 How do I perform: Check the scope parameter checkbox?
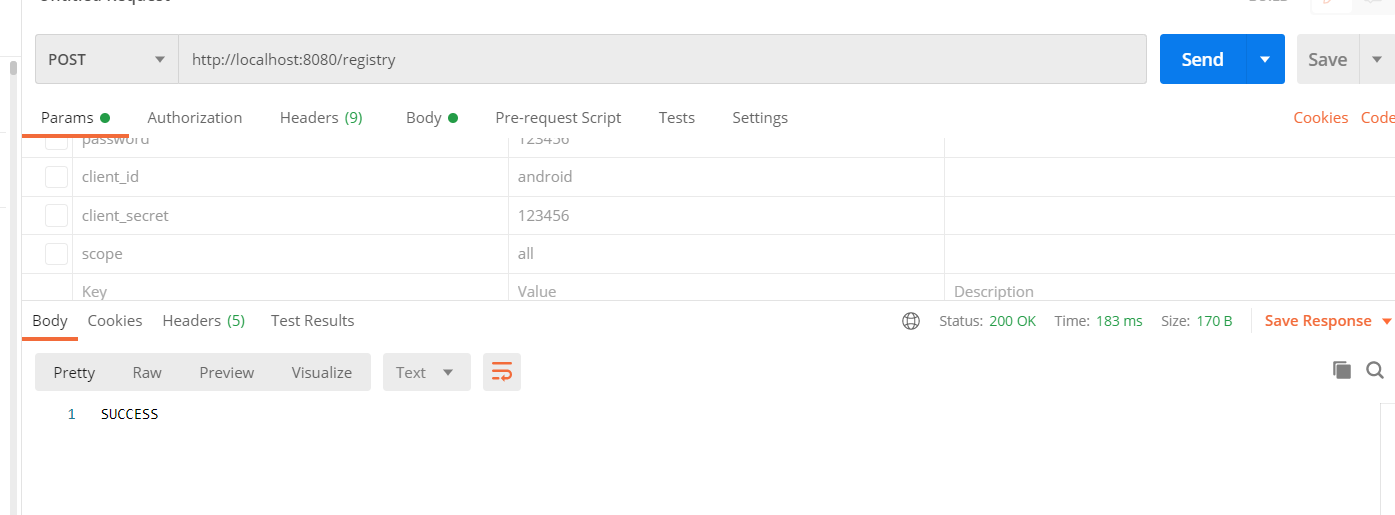pyautogui.click(x=57, y=254)
